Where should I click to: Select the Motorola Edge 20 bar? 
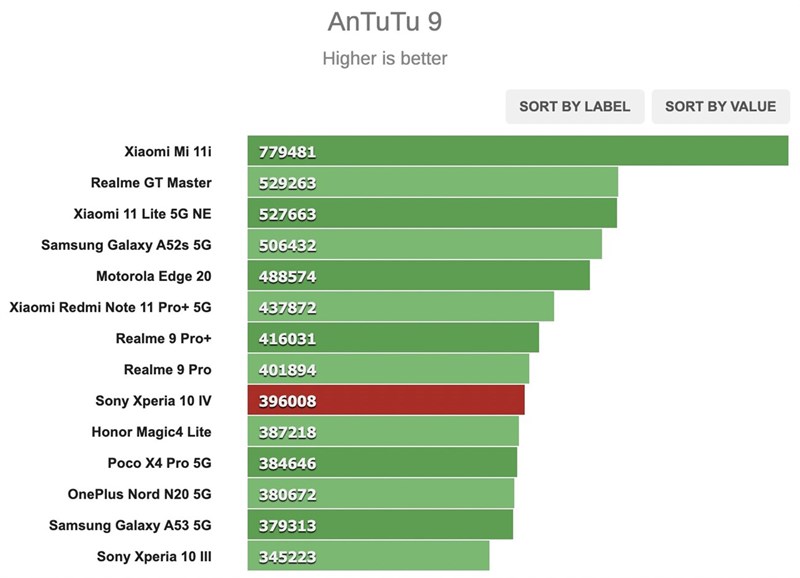(419, 275)
